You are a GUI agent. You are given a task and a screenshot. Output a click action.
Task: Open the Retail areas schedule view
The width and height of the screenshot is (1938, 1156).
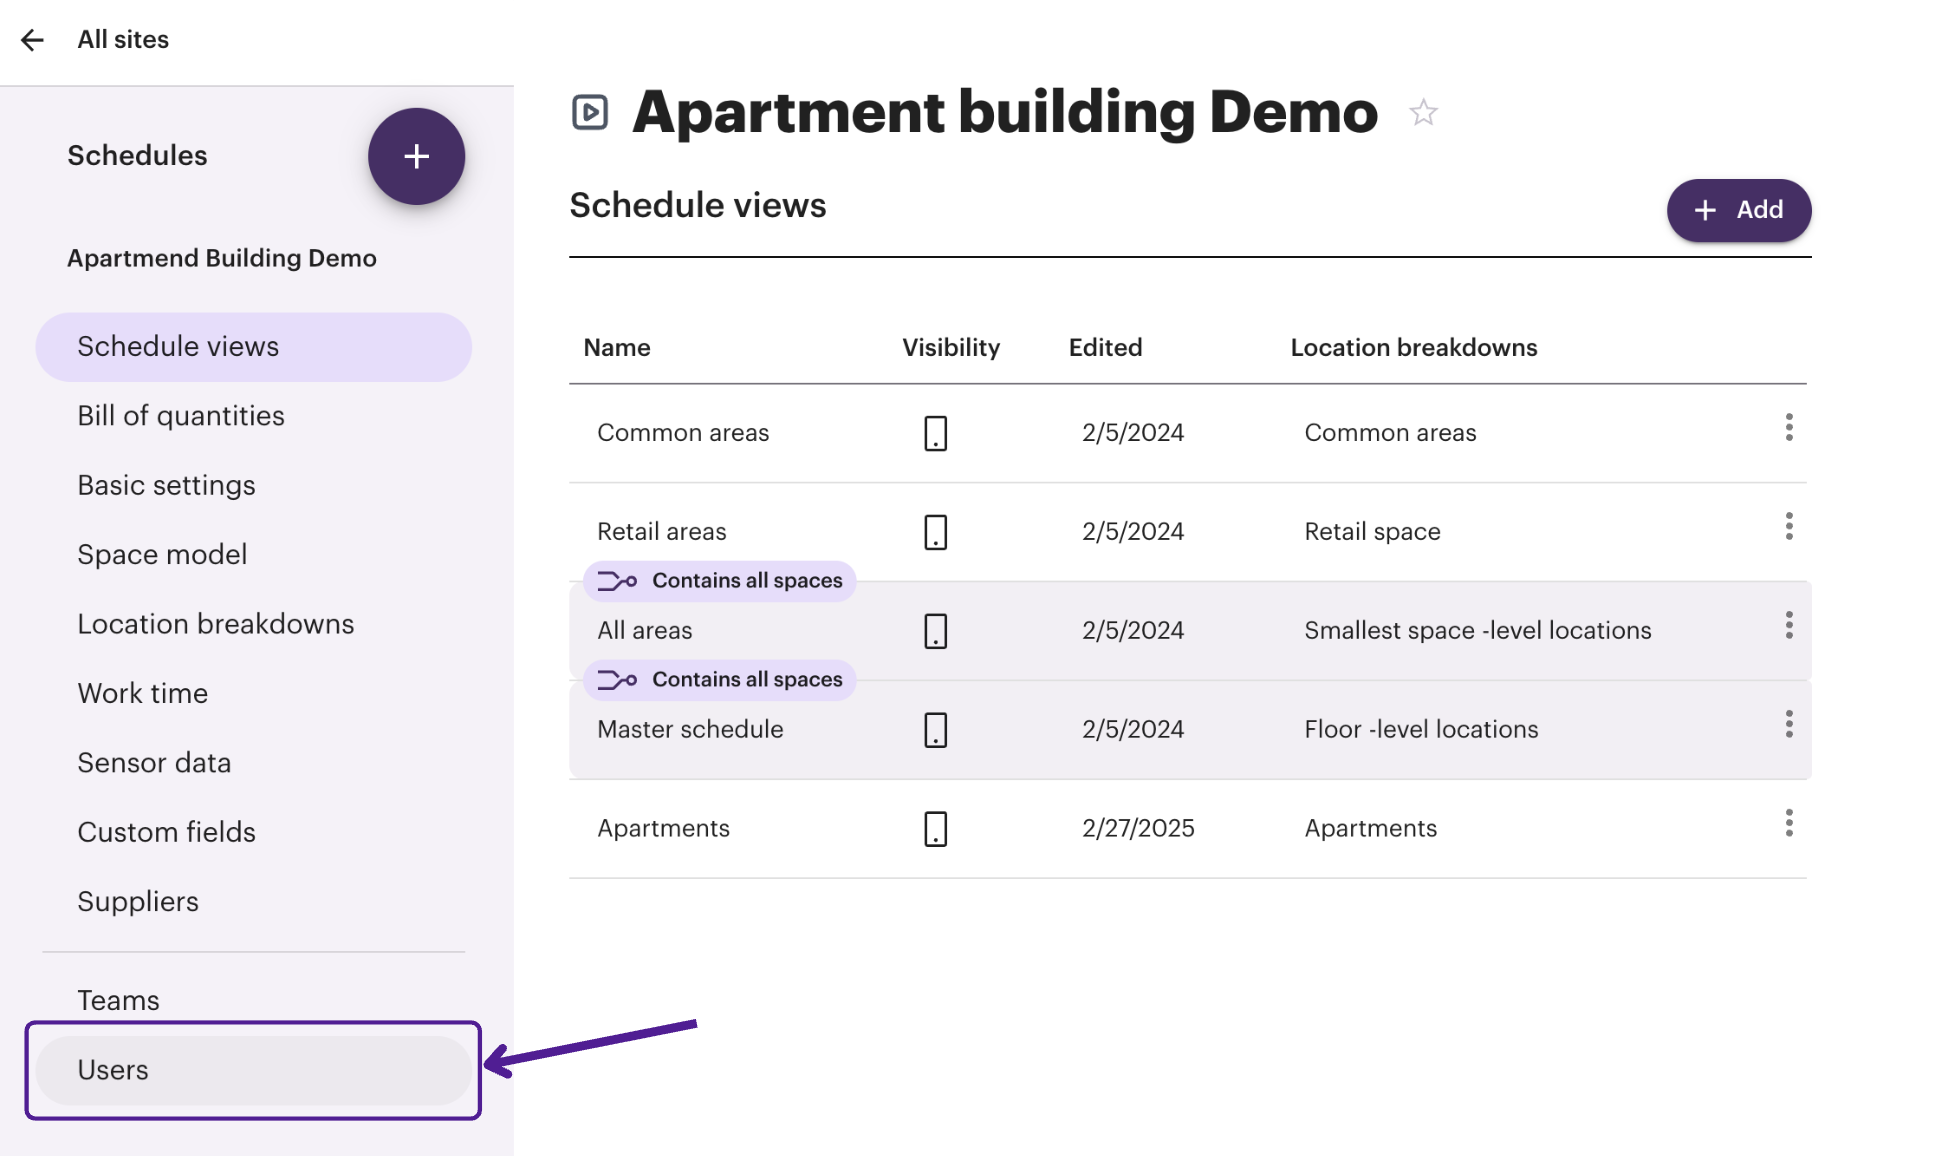click(x=662, y=532)
